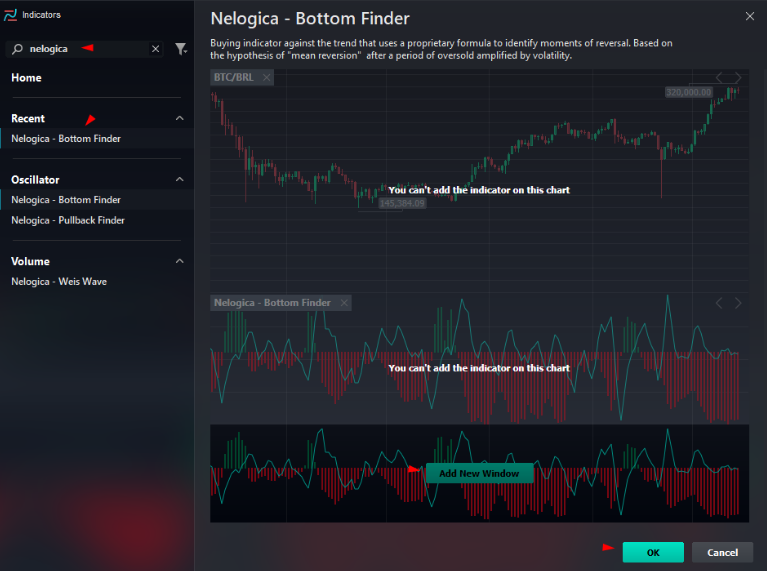Select Bottom Finder under Recent
This screenshot has height=571, width=767.
[97, 138]
